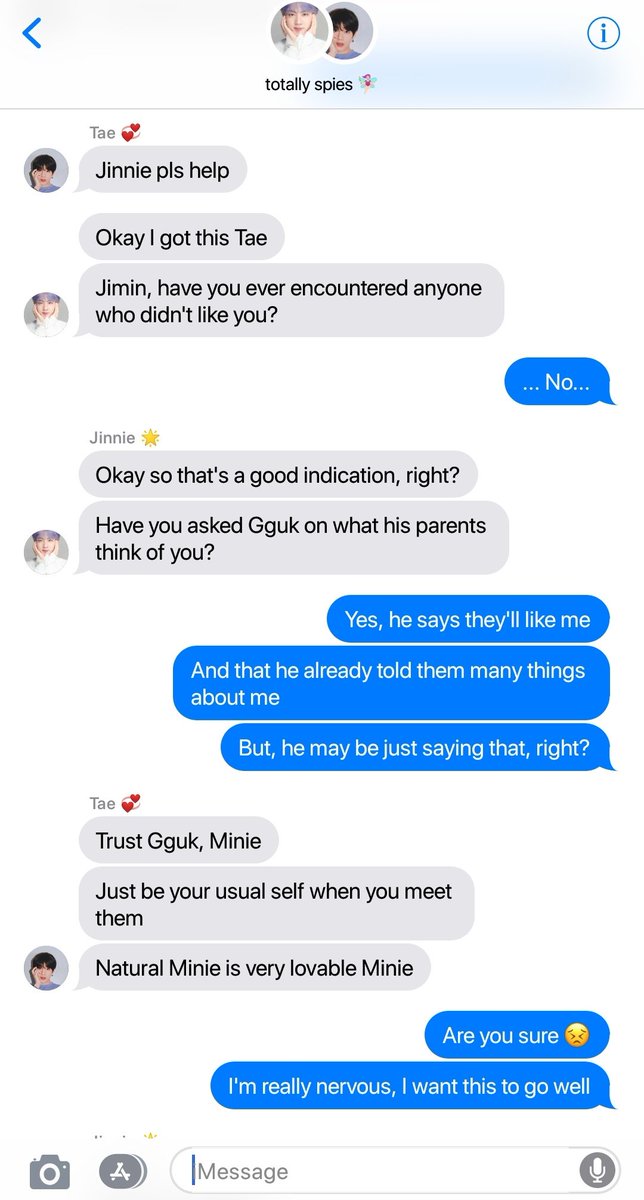Select the 'Trust Gguk, Minie' bubble
Viewport: 644px width, 1200px height.
[x=178, y=841]
